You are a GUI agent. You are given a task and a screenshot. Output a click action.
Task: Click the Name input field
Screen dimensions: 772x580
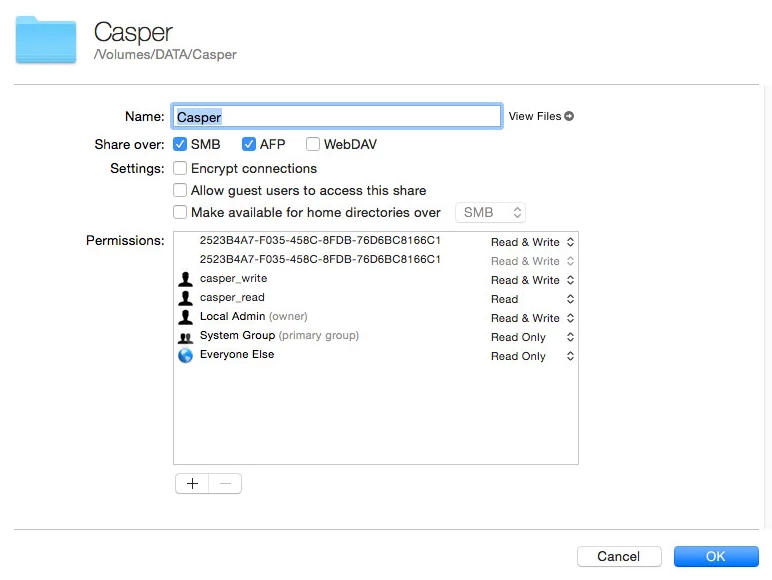[337, 117]
